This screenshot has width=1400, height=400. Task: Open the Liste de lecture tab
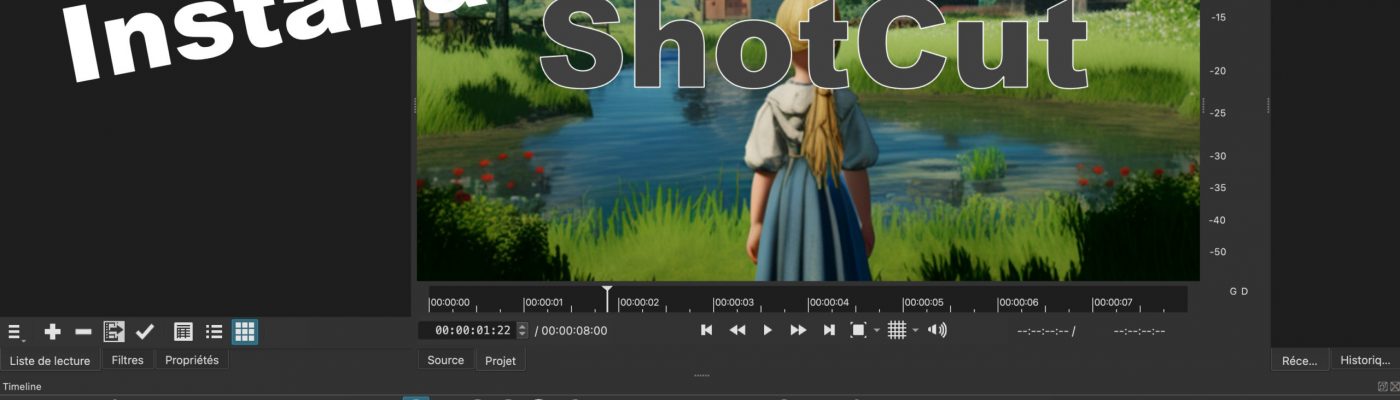point(50,360)
